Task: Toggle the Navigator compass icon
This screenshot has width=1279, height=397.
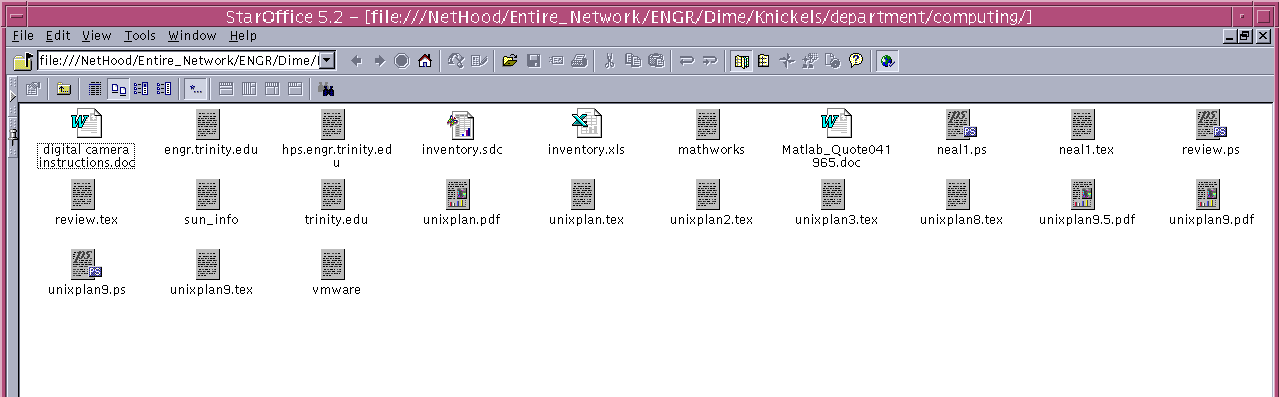Action: (787, 61)
